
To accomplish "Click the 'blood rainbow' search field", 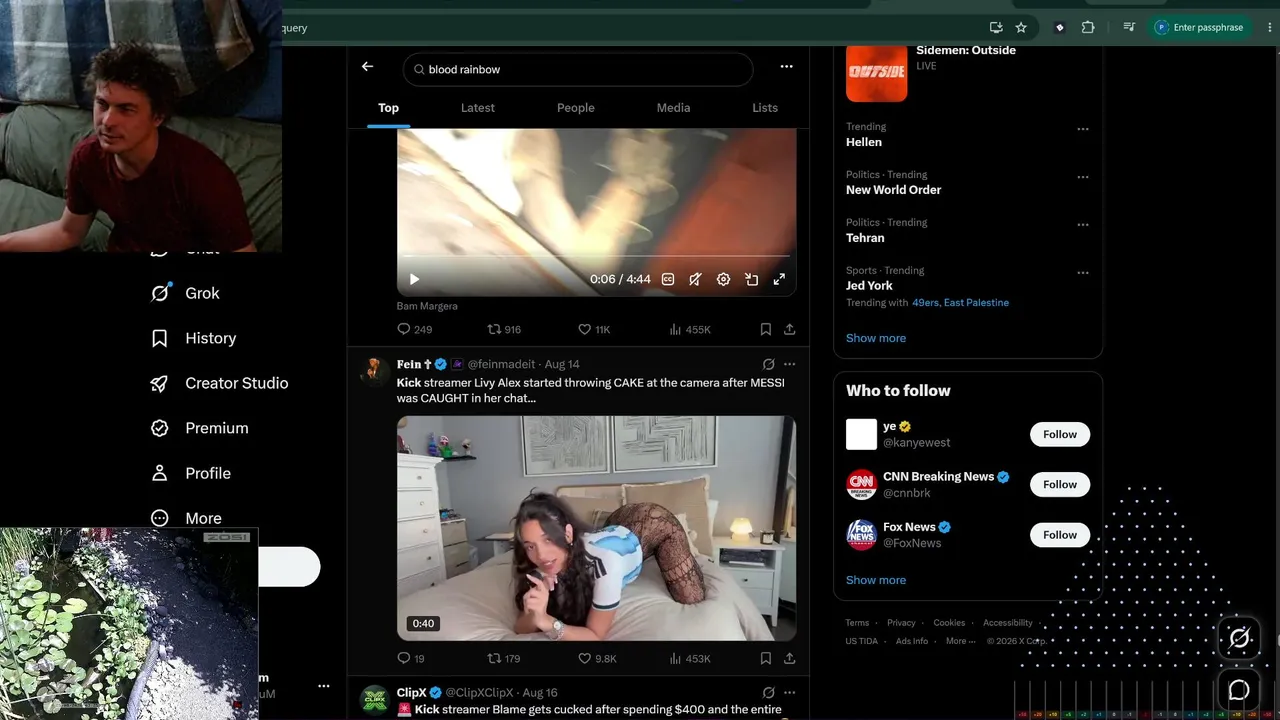I will [578, 69].
